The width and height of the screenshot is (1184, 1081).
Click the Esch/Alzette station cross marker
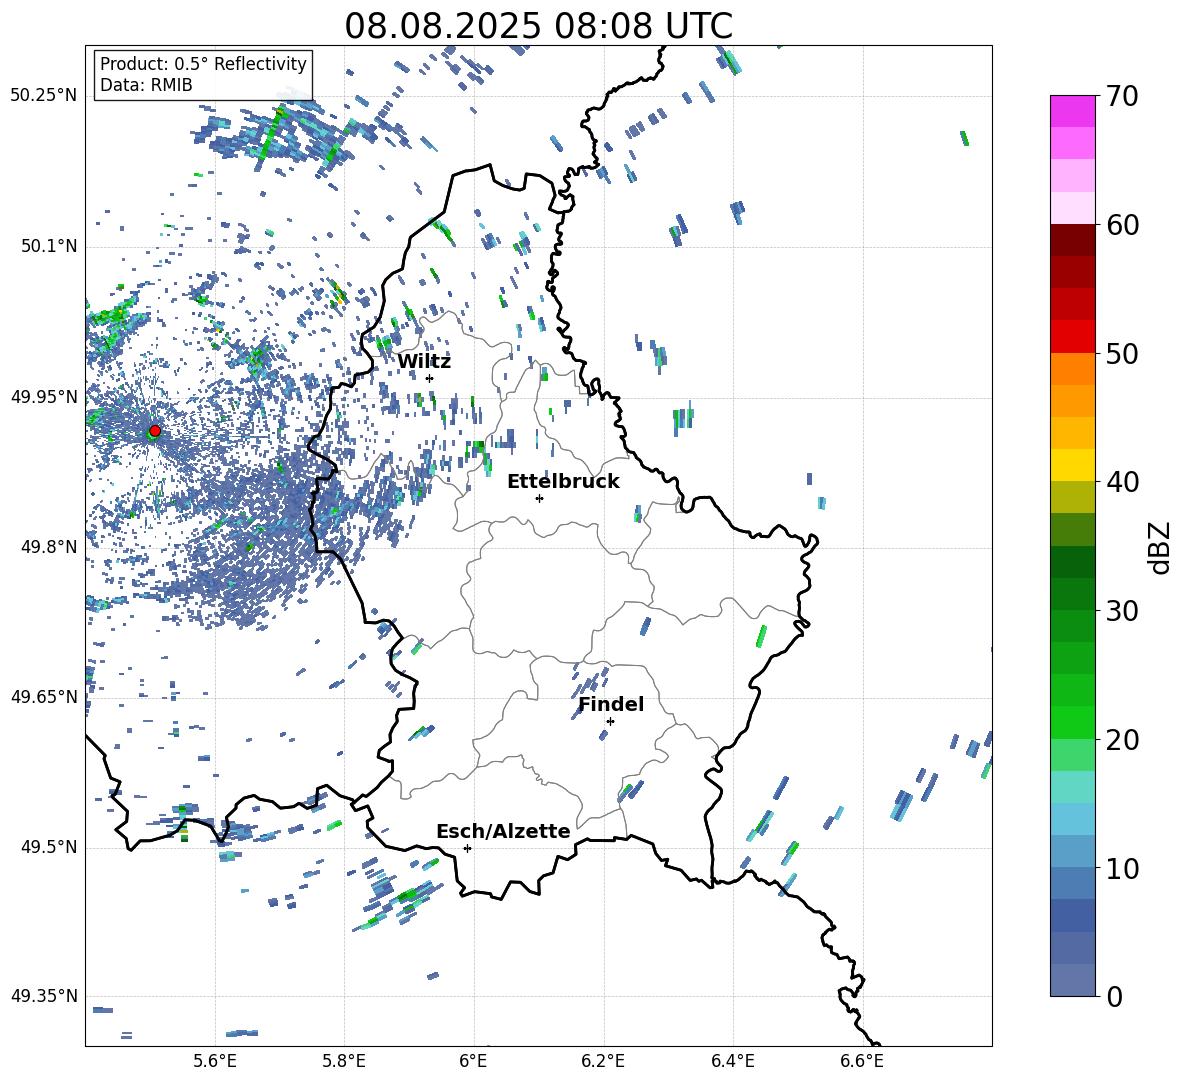467,848
